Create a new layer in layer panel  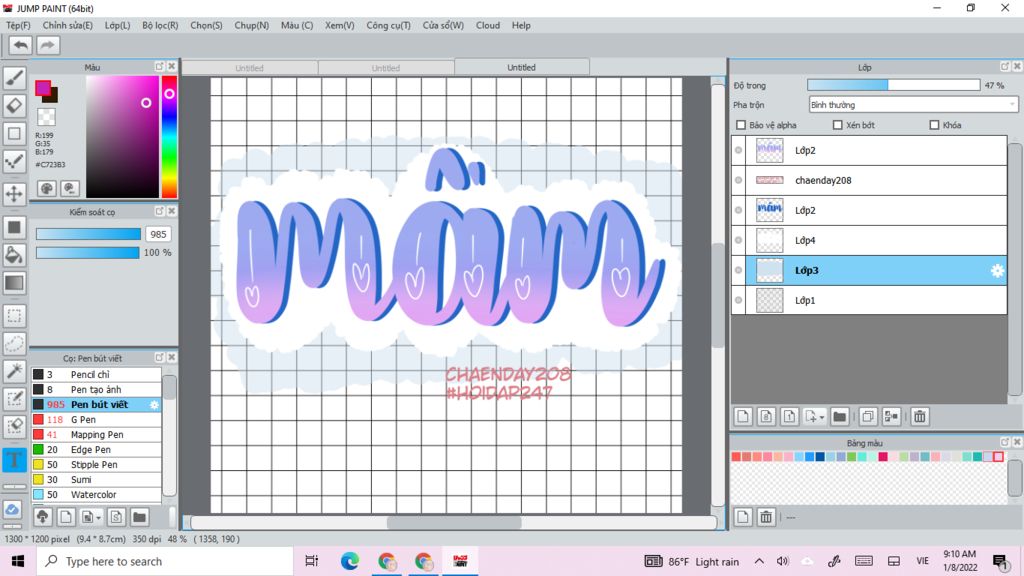coord(743,416)
